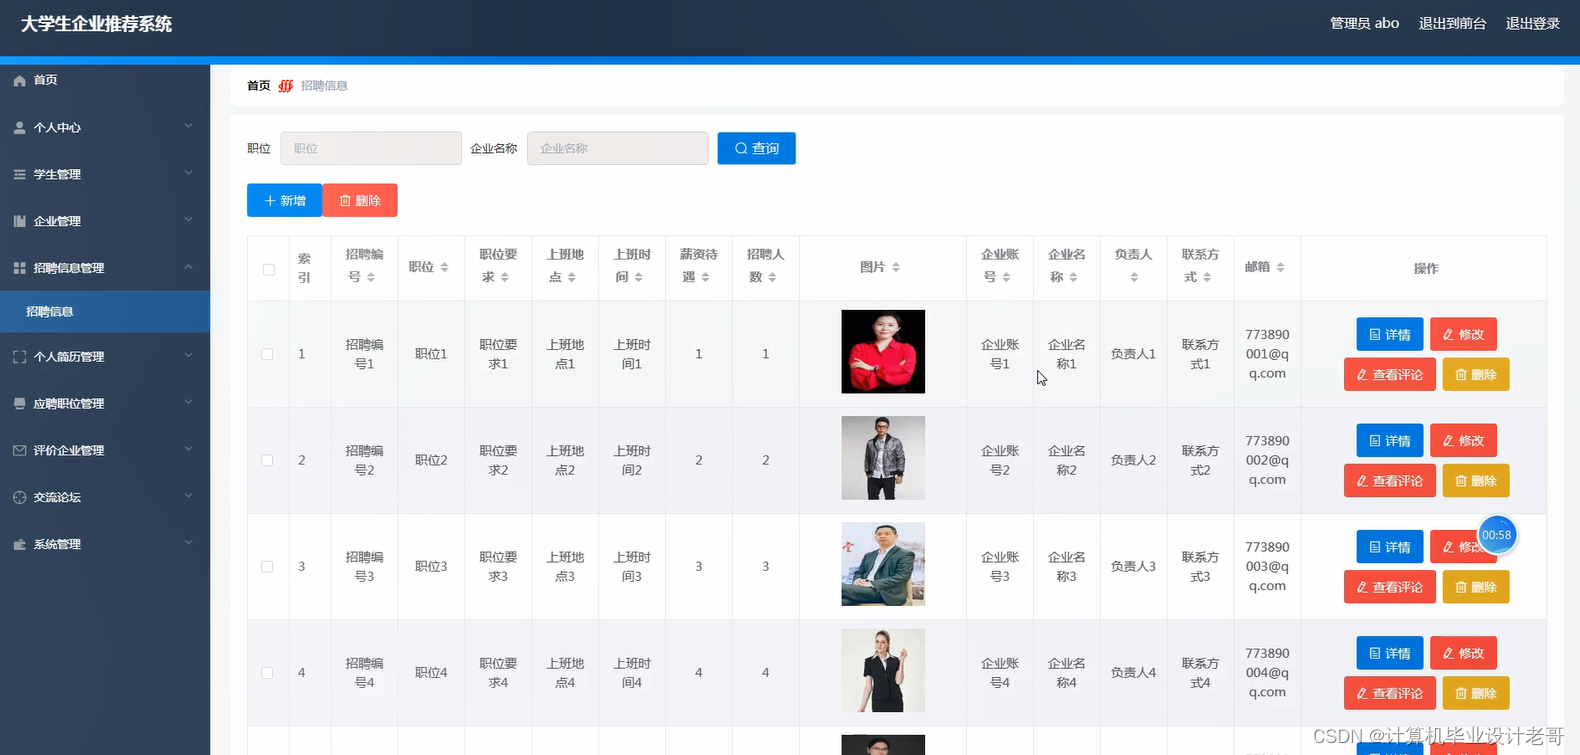Sort by 薪资待遇 column arrows

tap(705, 277)
